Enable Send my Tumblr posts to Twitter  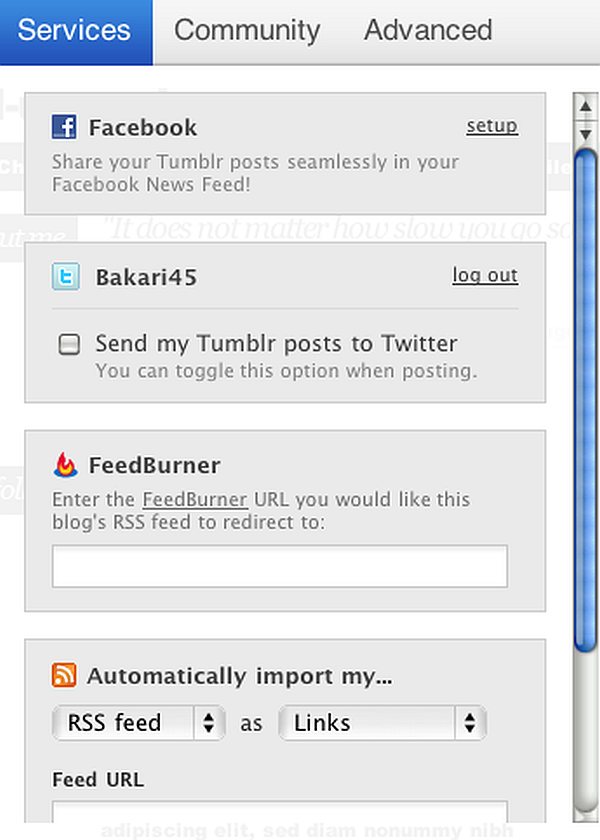69,346
